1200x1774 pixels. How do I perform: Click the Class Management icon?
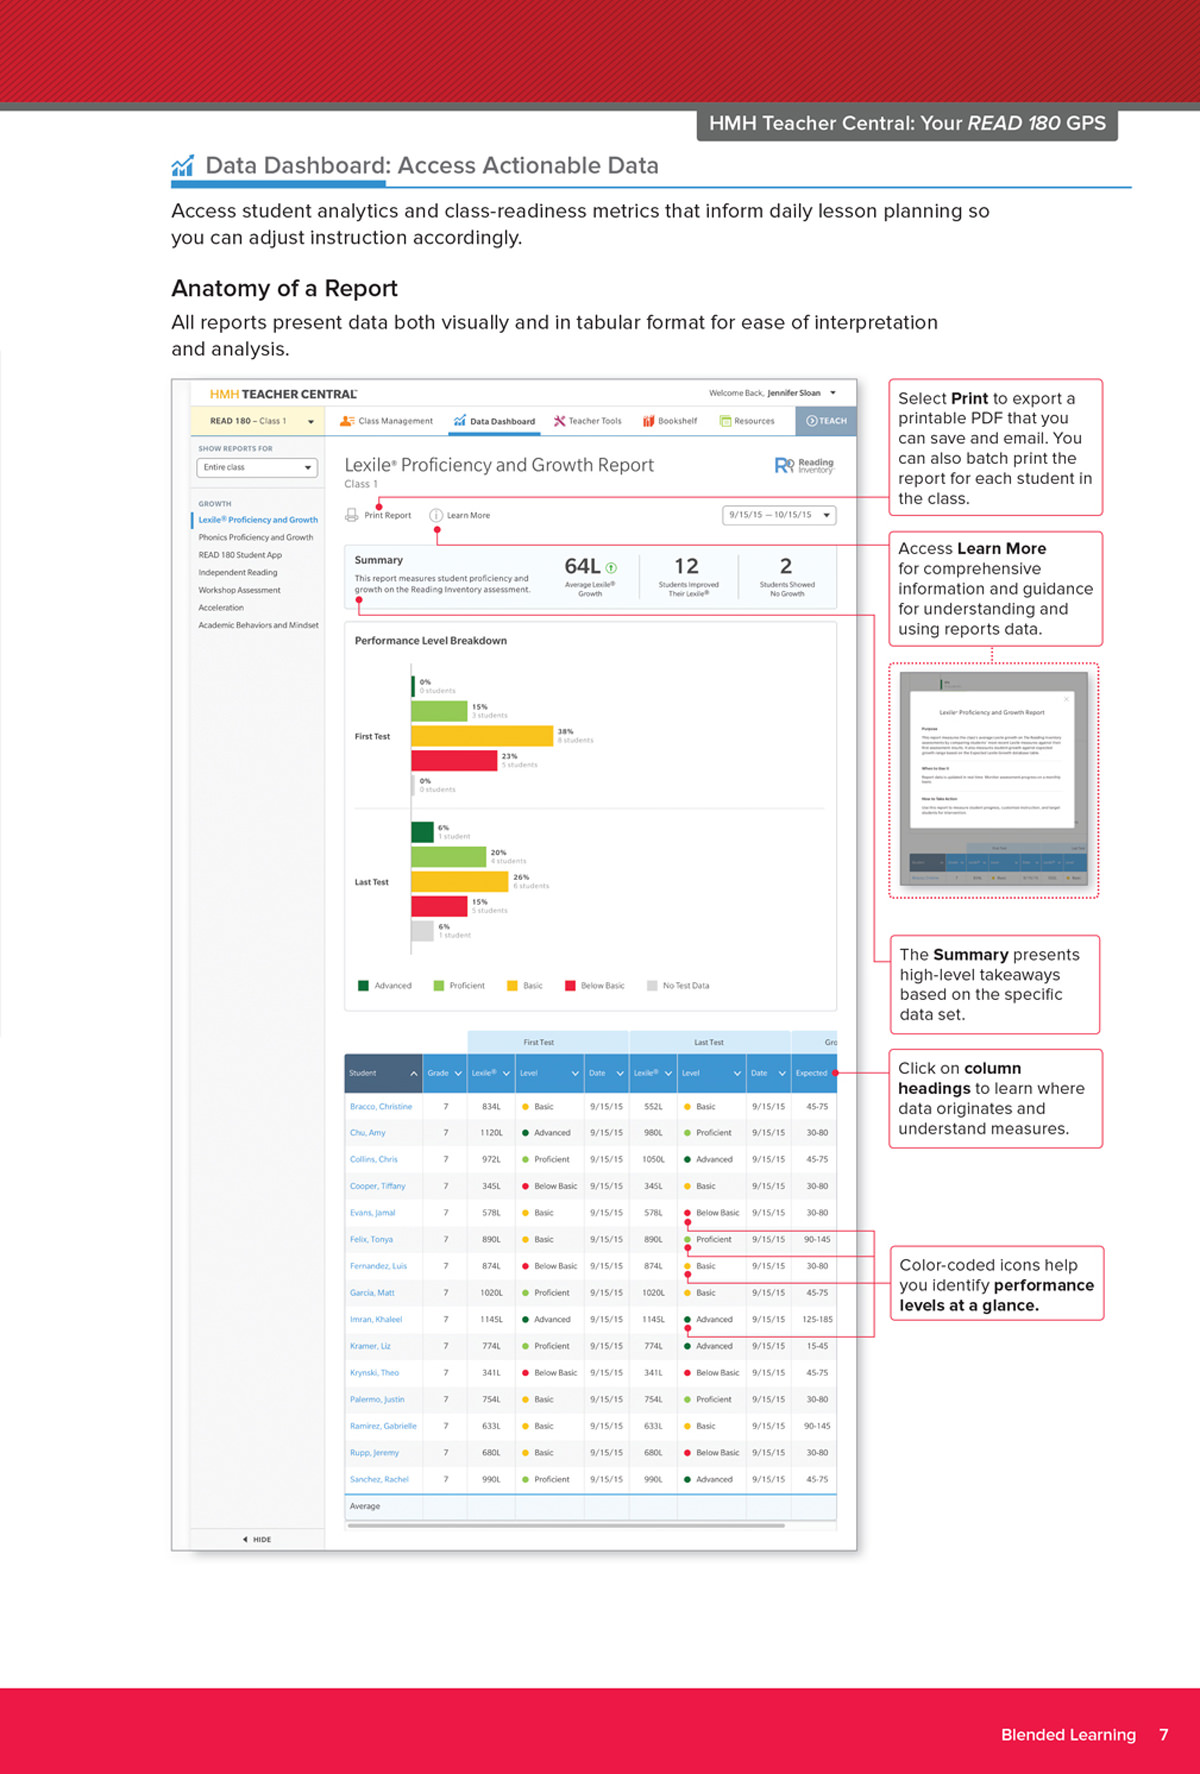click(347, 421)
